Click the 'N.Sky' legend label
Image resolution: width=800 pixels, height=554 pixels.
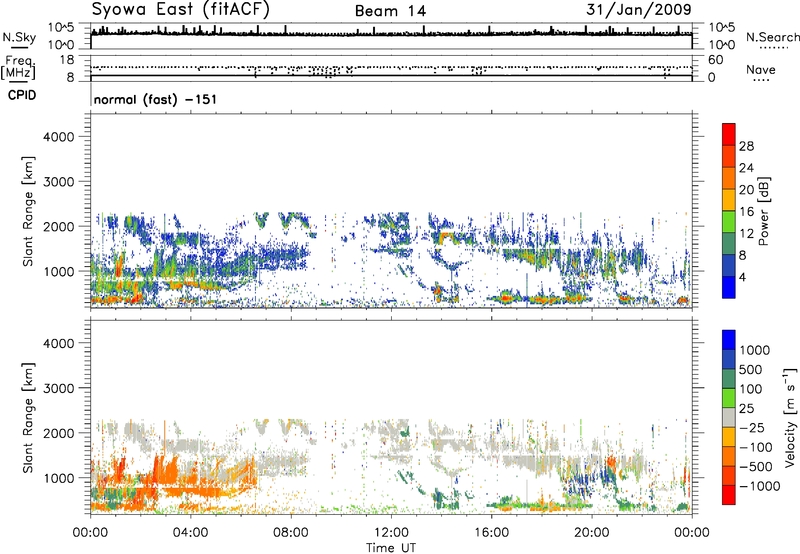point(19,37)
